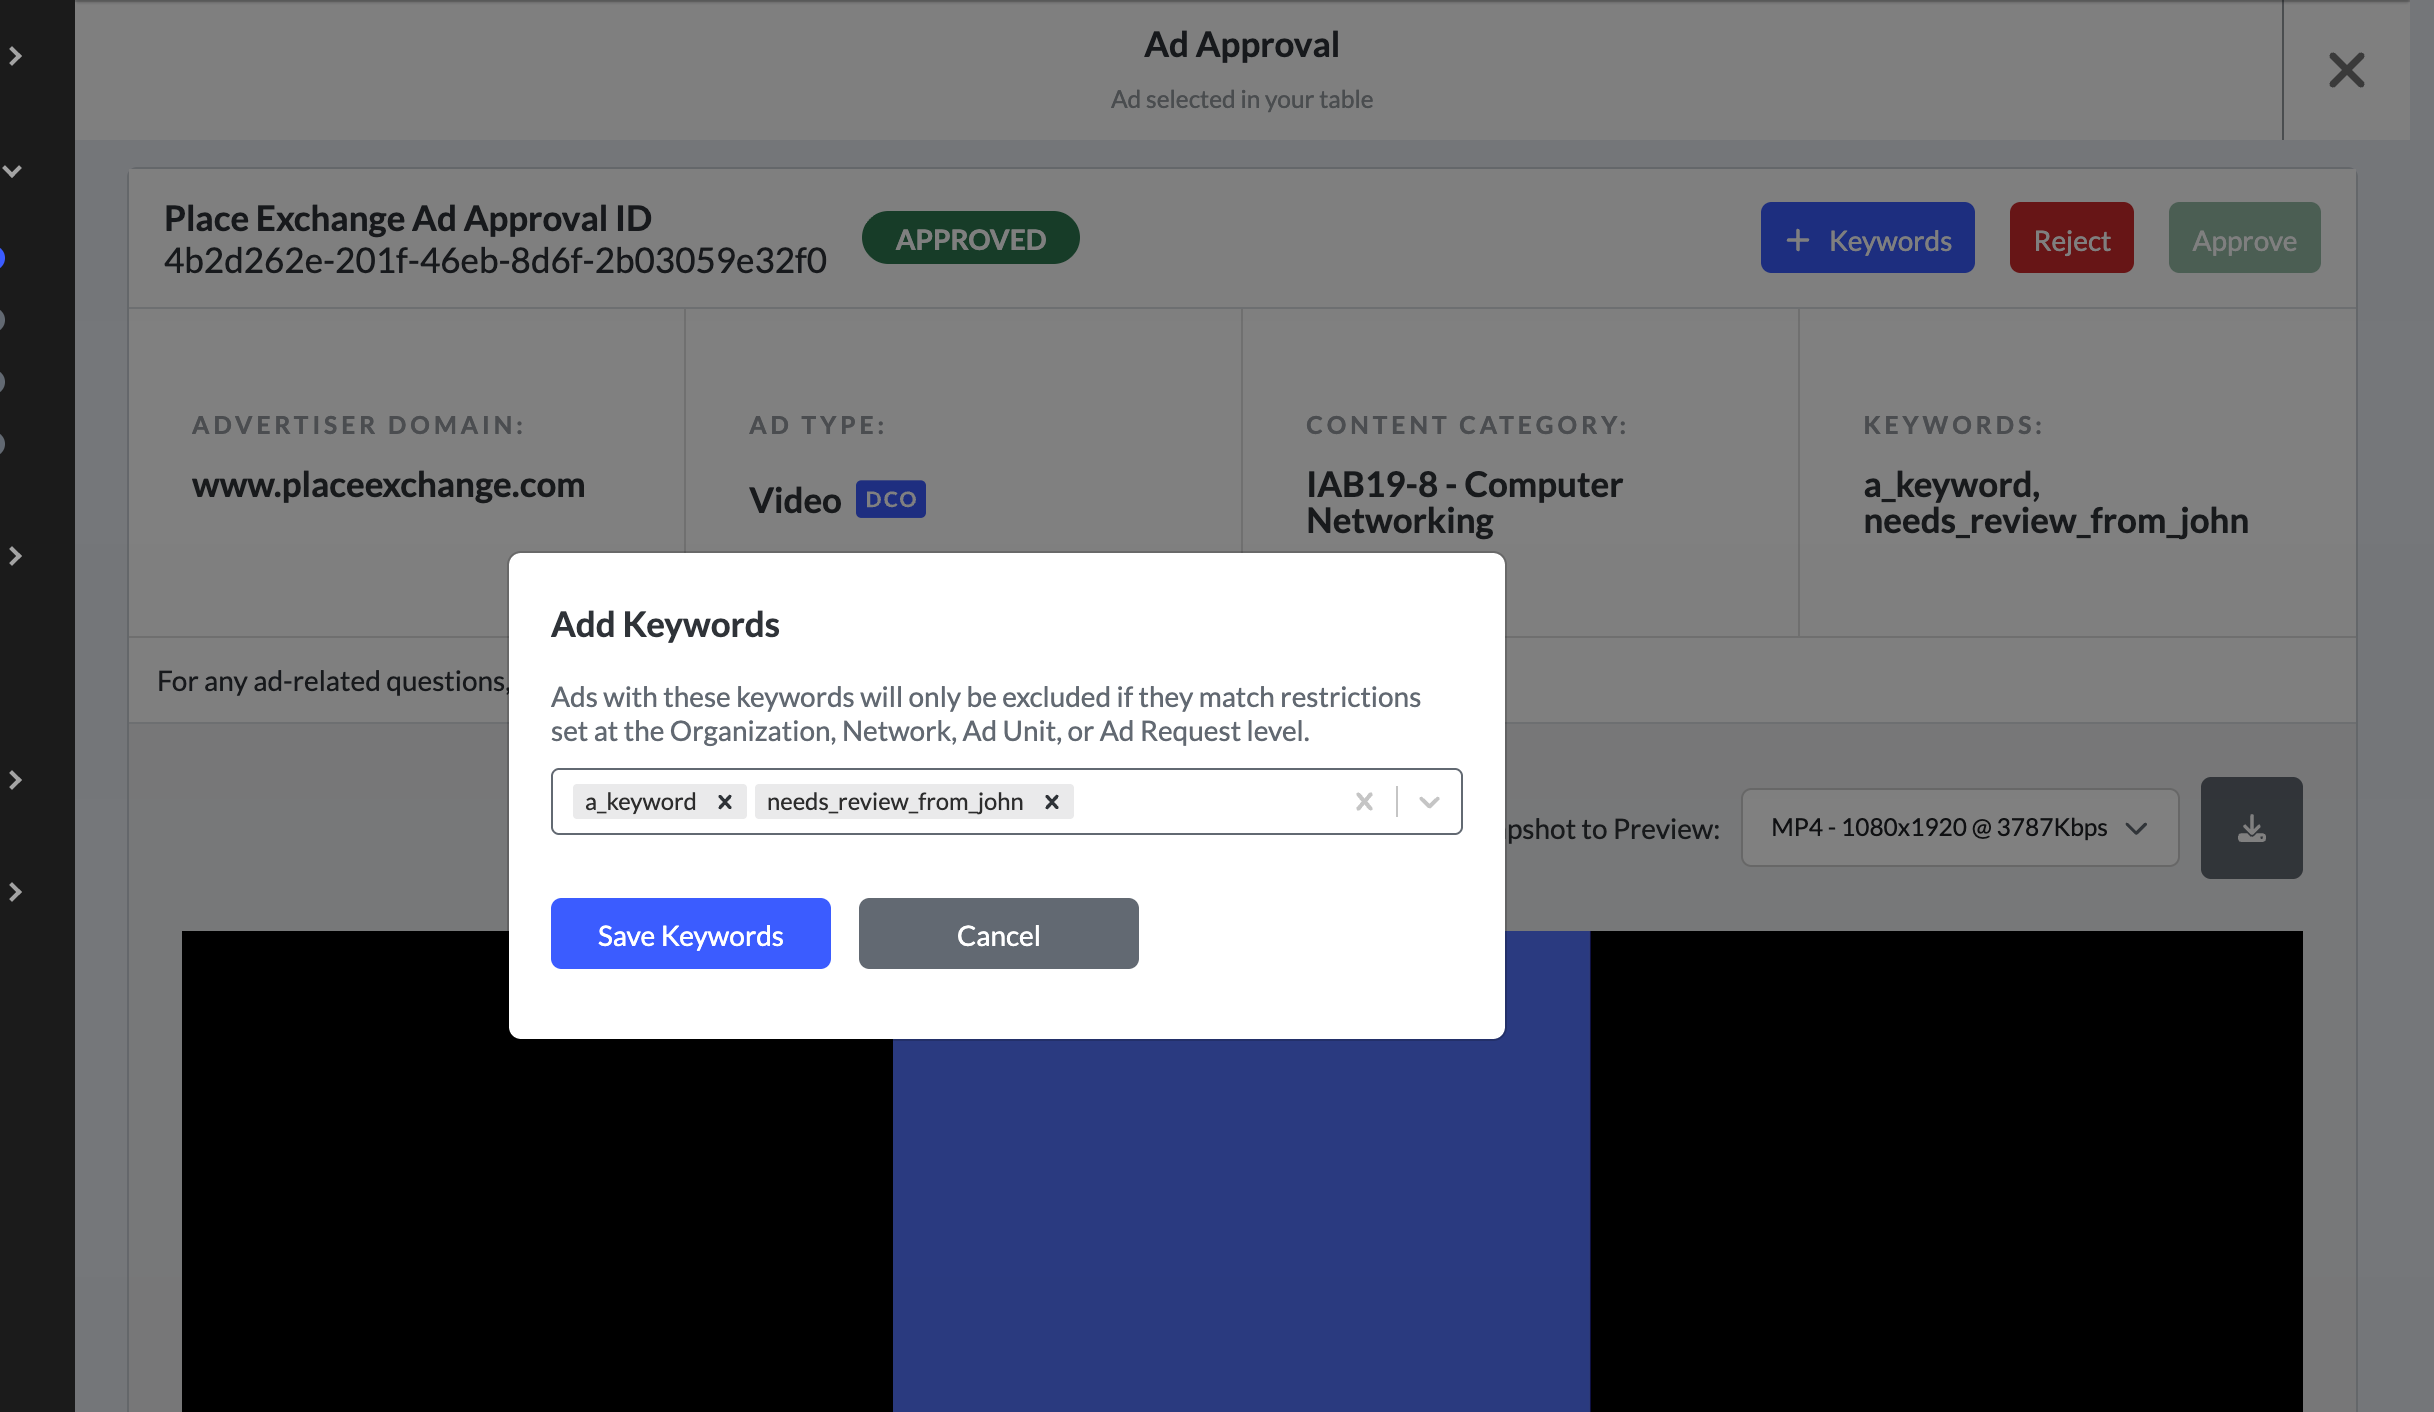Screen dimensions: 2434x1412
Task: Click inside the keywords input field
Action: (x=1210, y=802)
